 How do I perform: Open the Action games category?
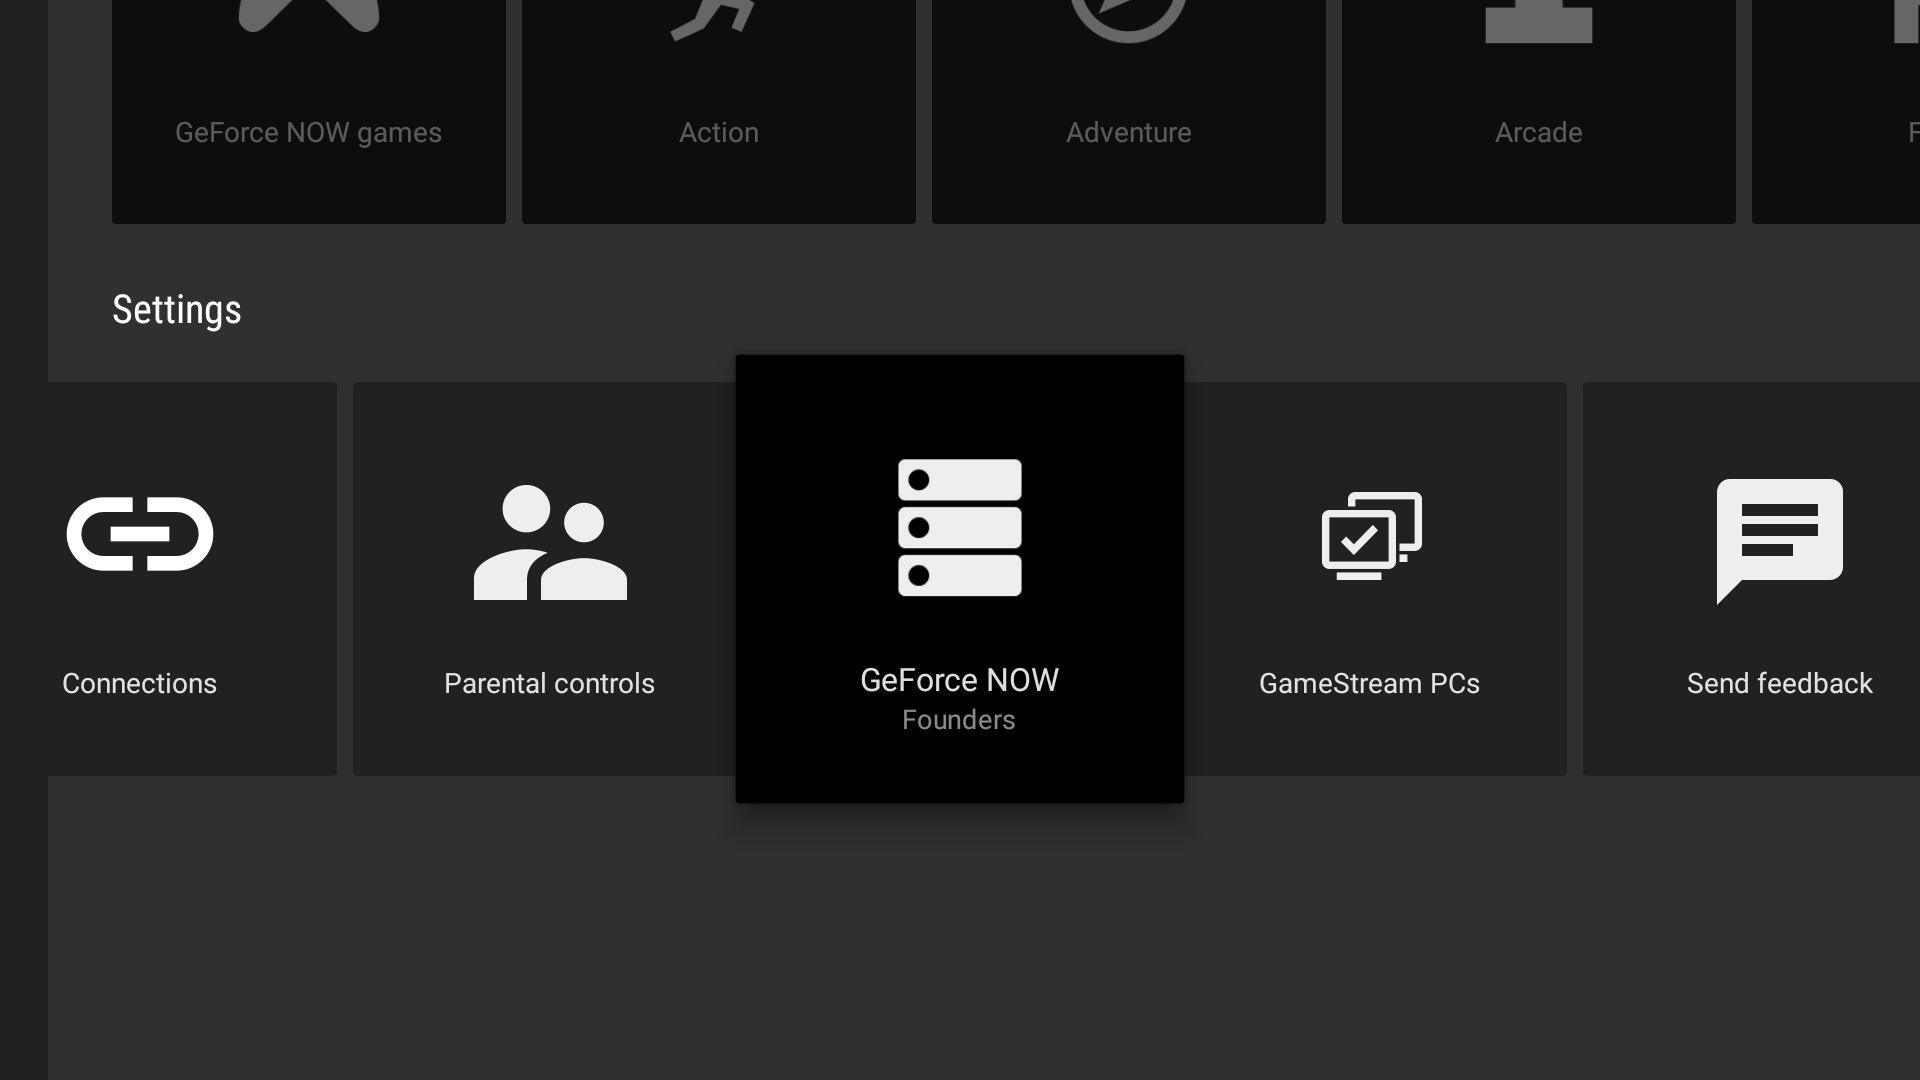pyautogui.click(x=719, y=112)
